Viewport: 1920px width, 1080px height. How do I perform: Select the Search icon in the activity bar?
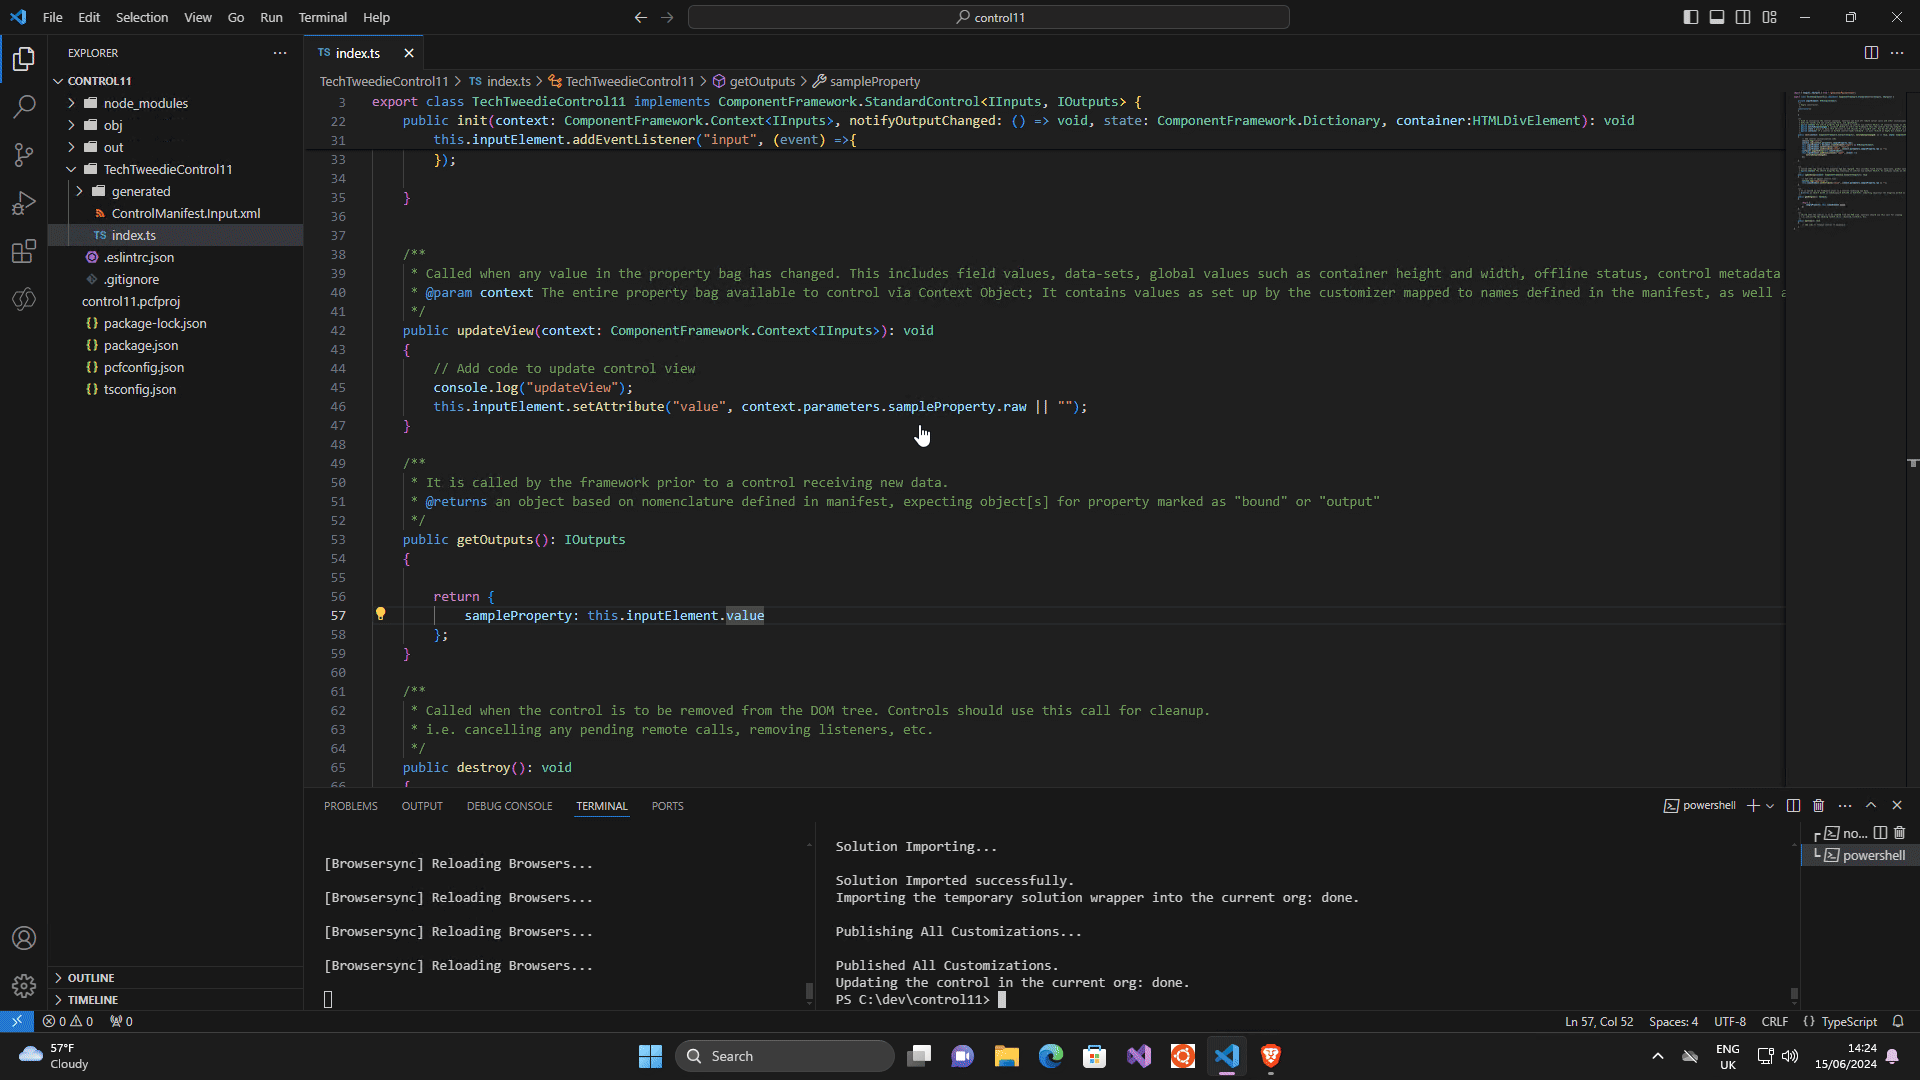point(24,107)
